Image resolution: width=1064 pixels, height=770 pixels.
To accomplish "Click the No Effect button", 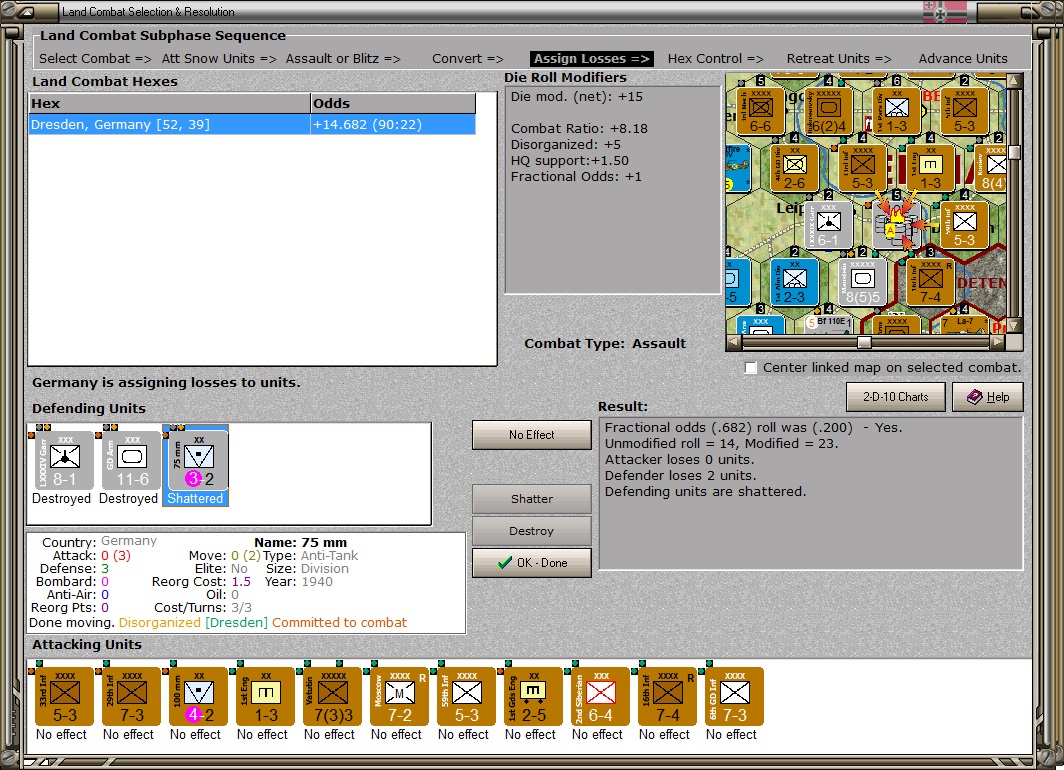I will pyautogui.click(x=531, y=435).
